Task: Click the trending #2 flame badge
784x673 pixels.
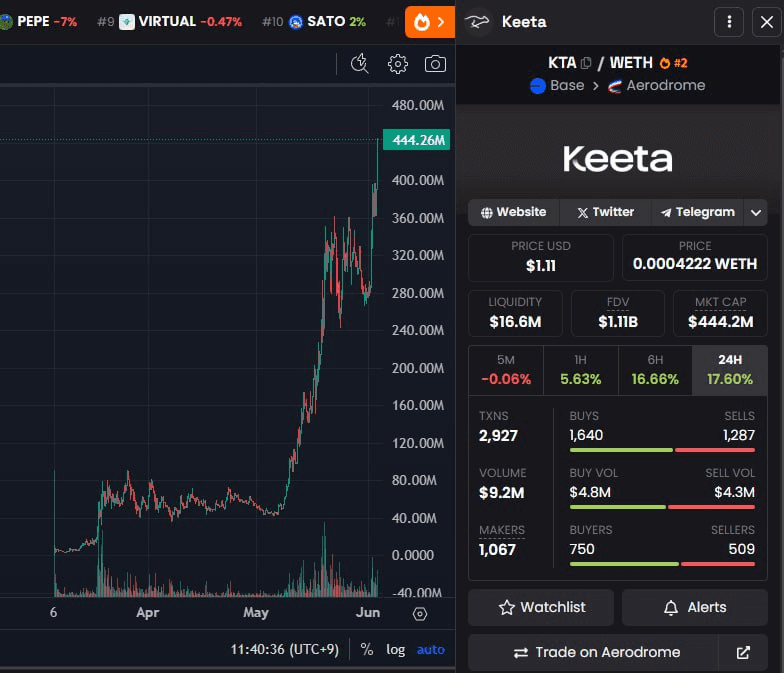Action: (673, 63)
